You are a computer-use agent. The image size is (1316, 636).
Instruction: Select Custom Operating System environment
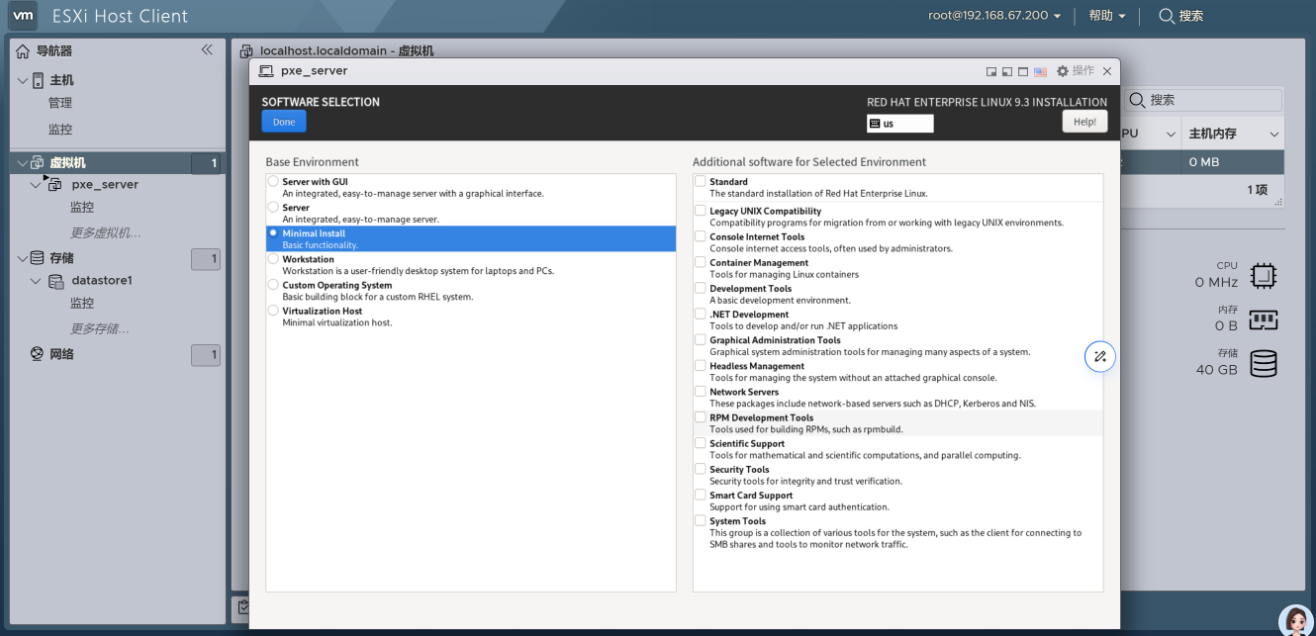(273, 285)
